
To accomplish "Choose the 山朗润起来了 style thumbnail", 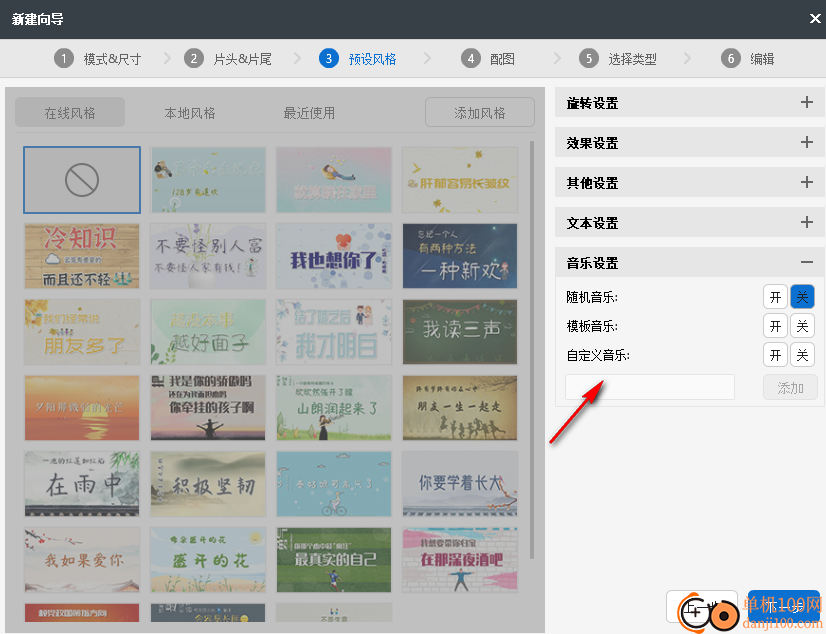I will pos(334,408).
